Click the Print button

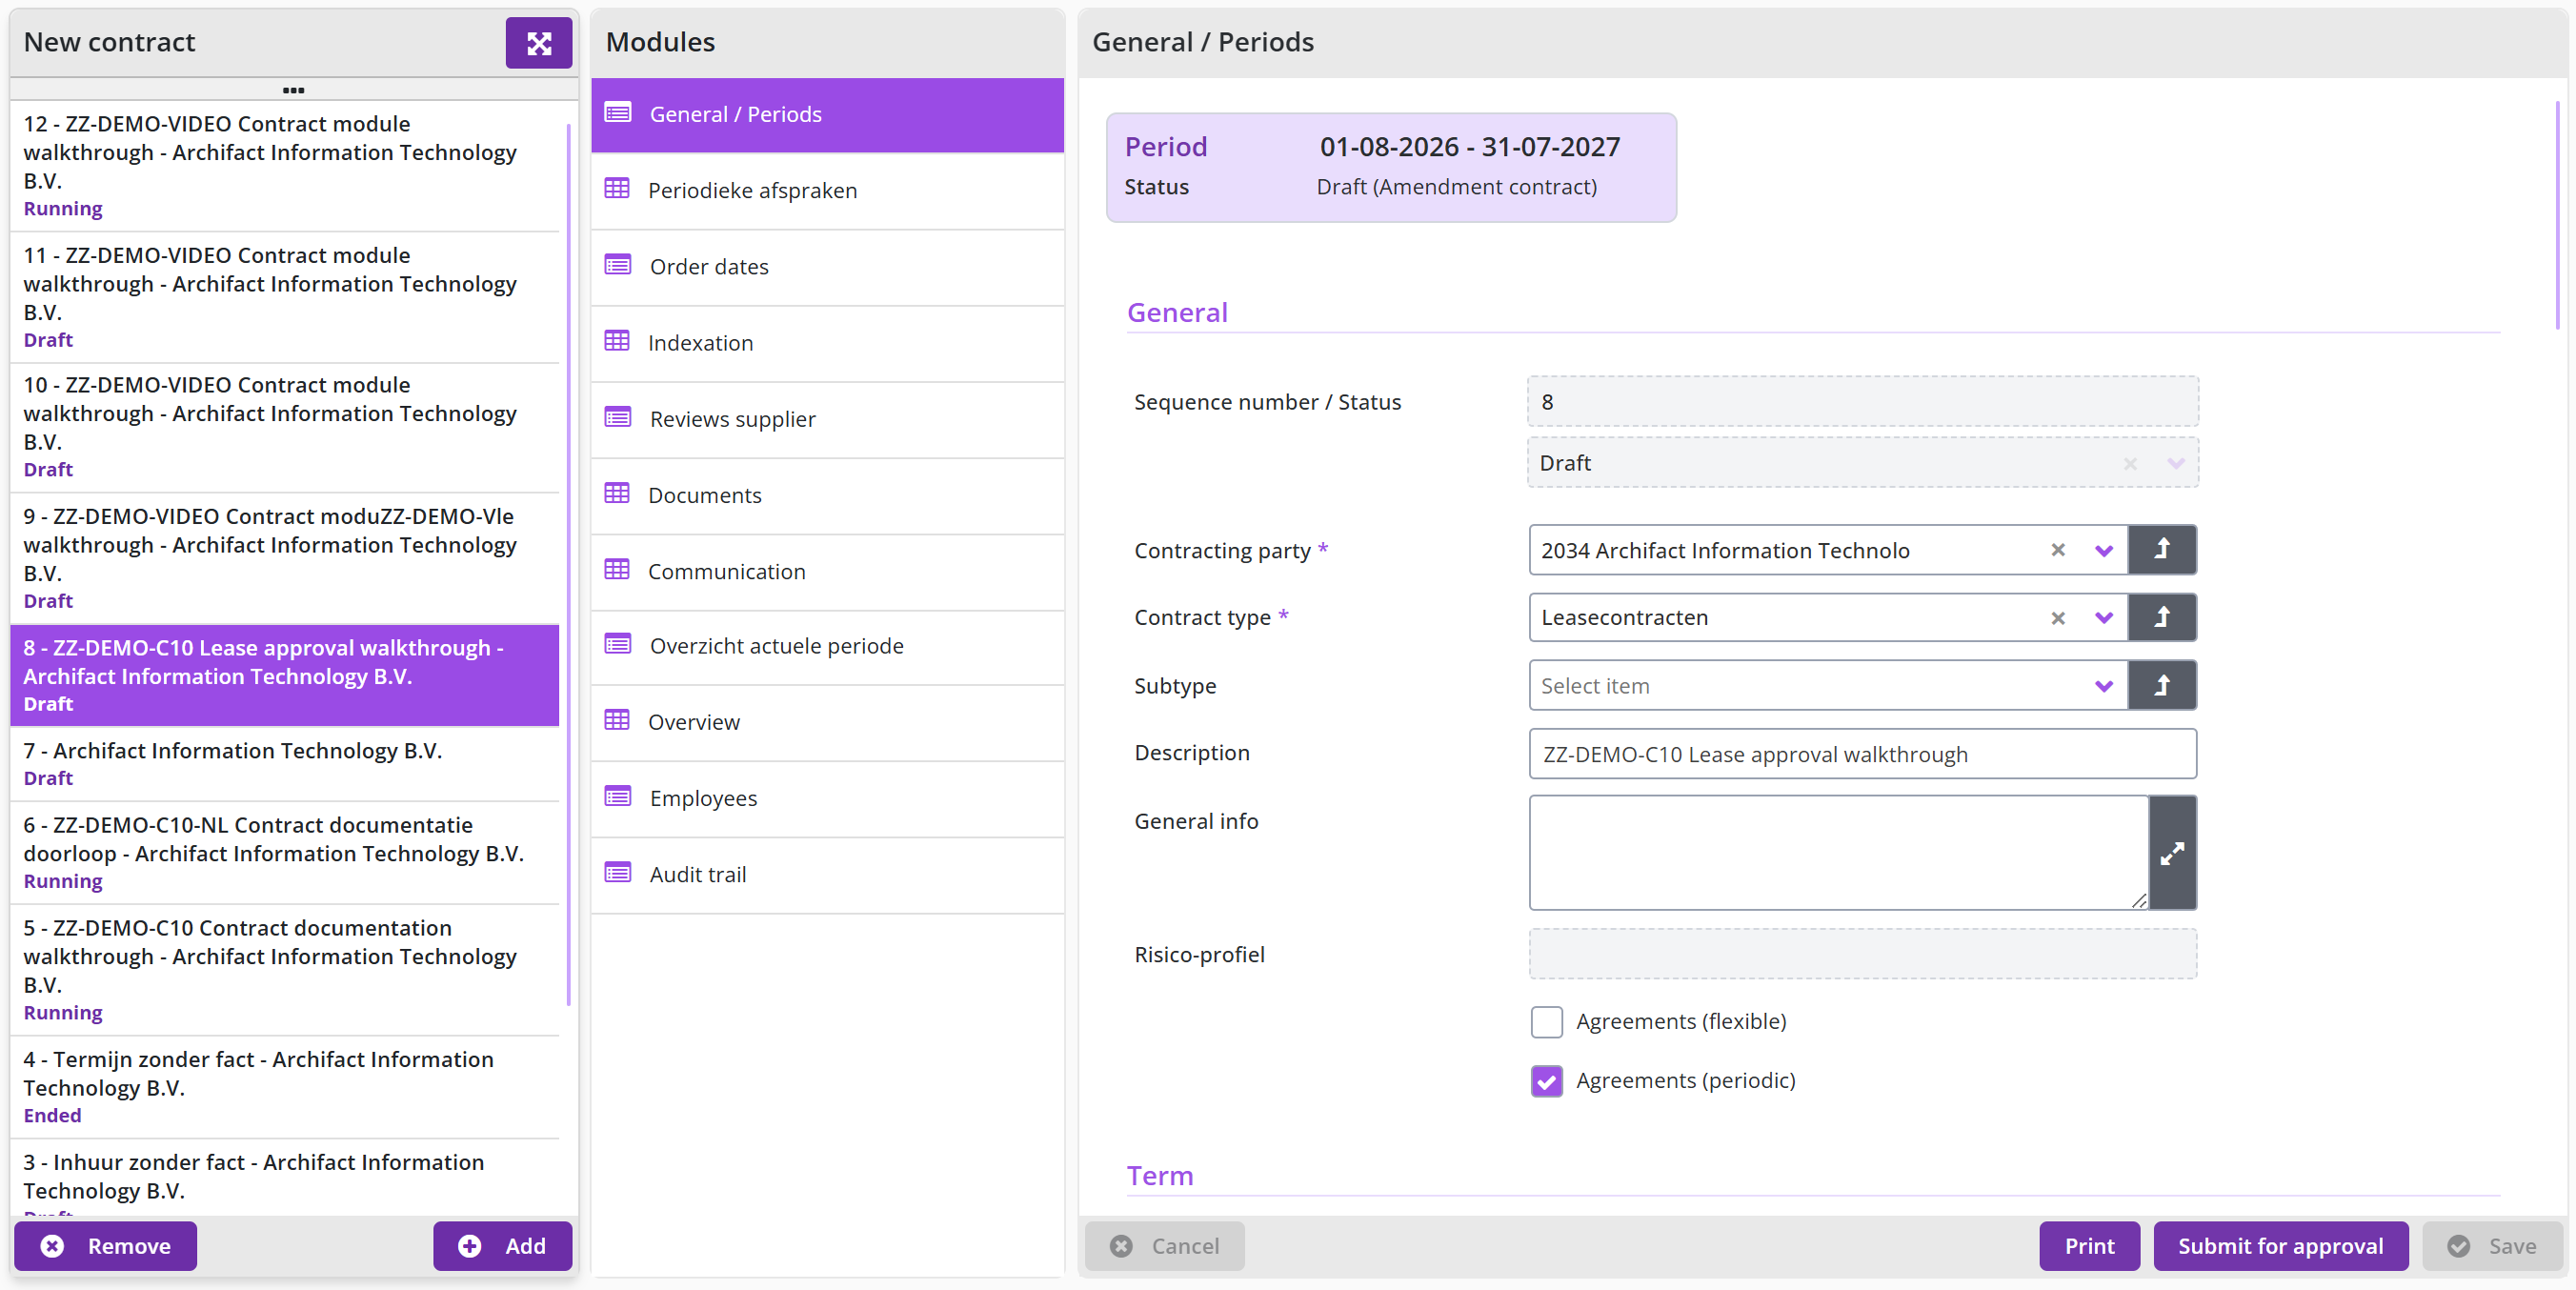click(x=2089, y=1246)
